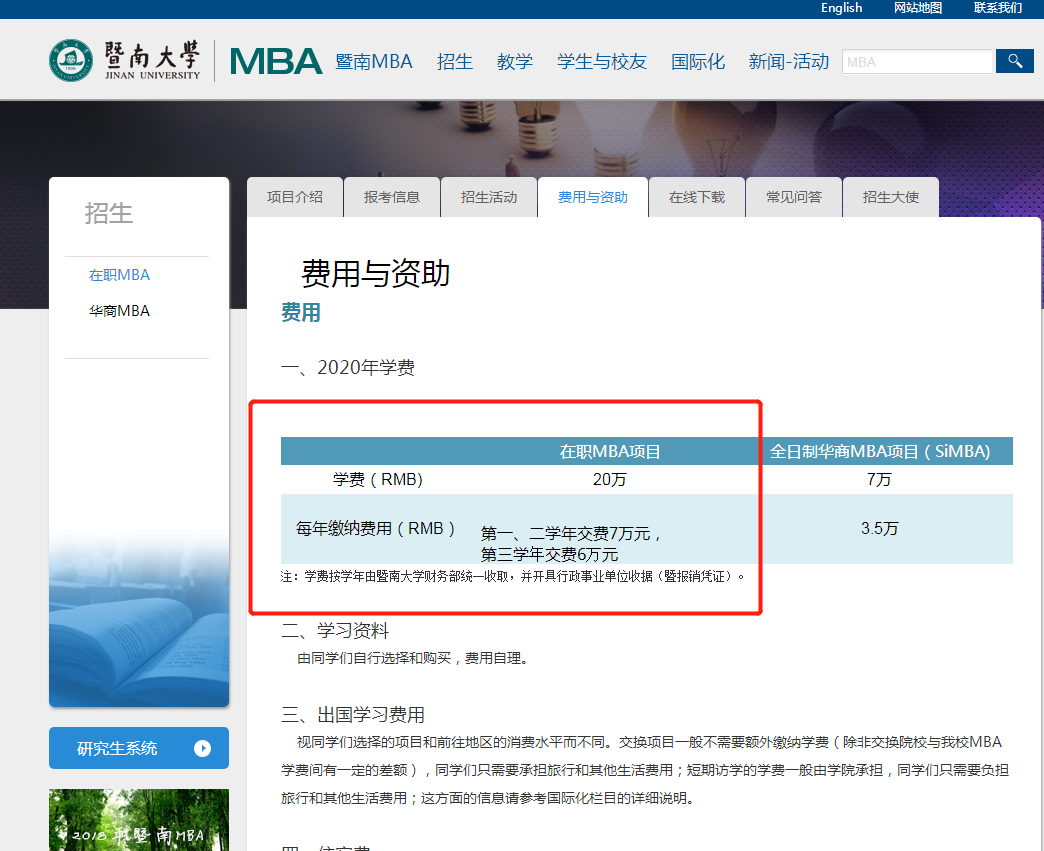Open the 联系我们 link
The width and height of the screenshot is (1044, 851).
(997, 8)
